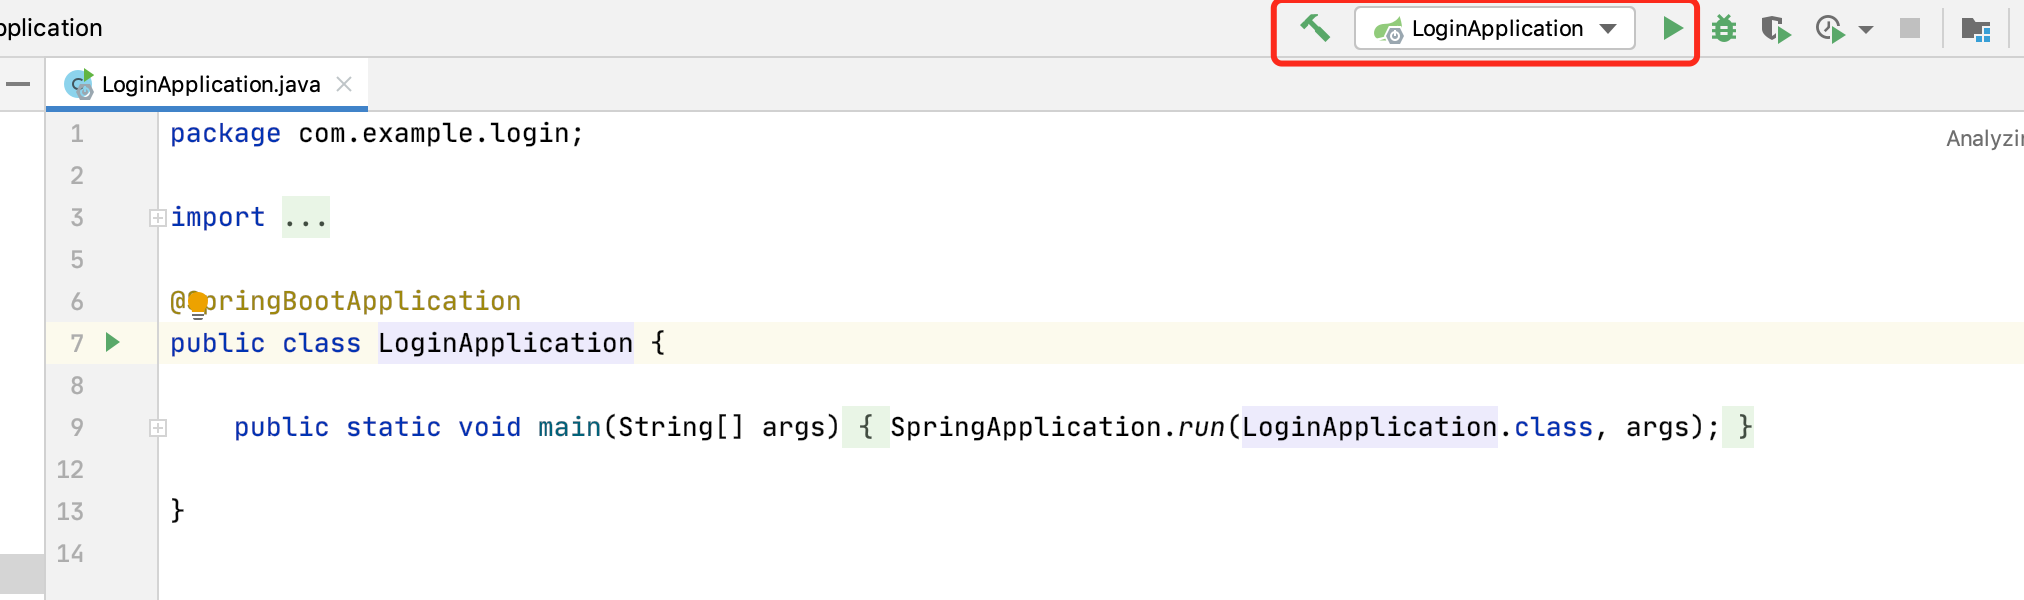Expand the profiler options dropdown arrow
The height and width of the screenshot is (600, 2024).
(1866, 30)
